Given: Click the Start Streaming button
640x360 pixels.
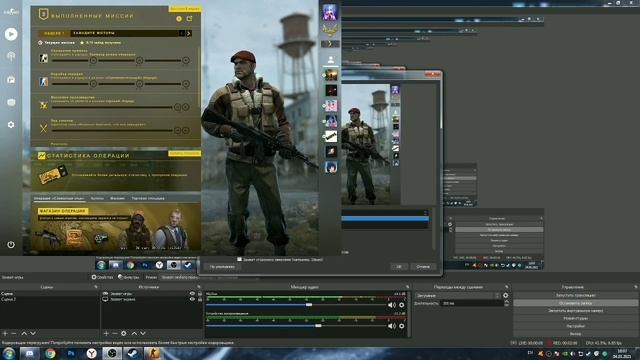Looking at the screenshot, I should pos(576,295).
